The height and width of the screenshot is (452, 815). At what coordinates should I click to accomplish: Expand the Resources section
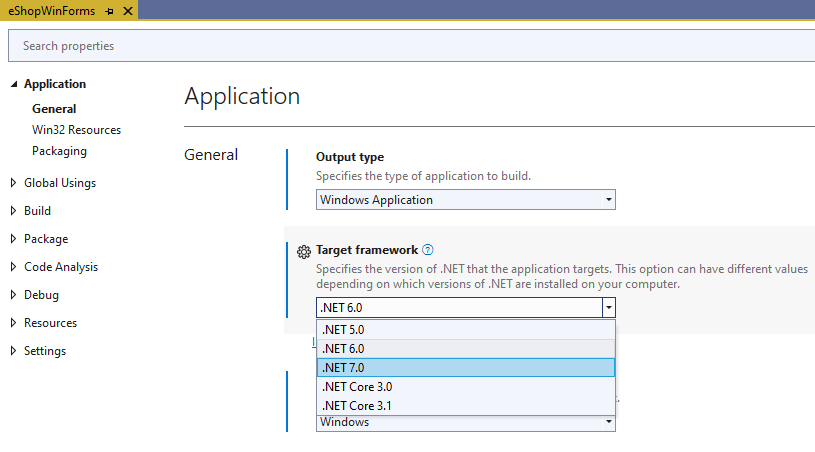coord(14,323)
